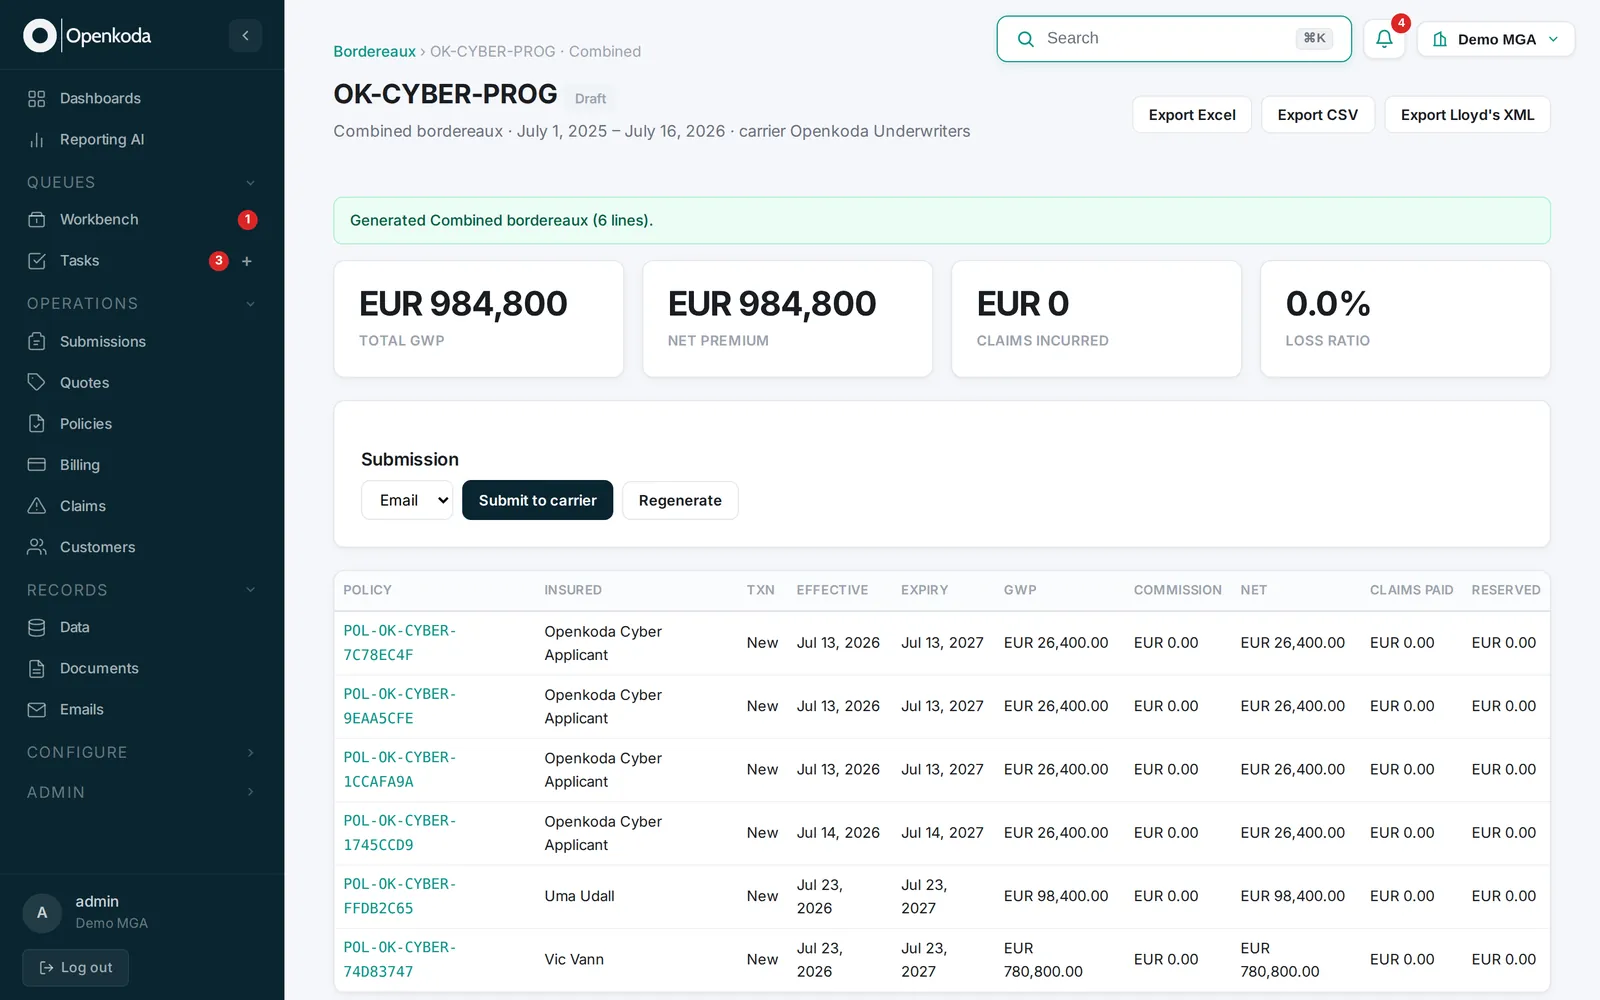1600x1000 pixels.
Task: Focus the Search input field
Action: [x=1174, y=39]
